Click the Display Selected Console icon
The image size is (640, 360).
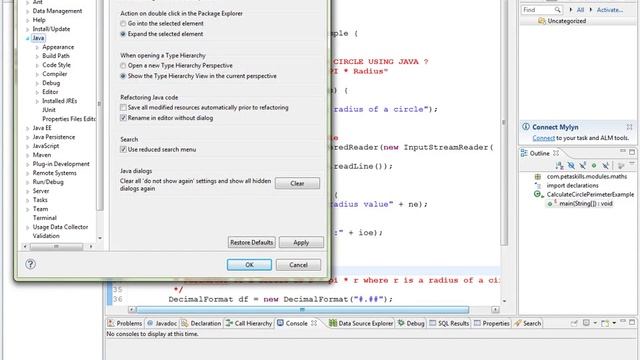(x=586, y=323)
